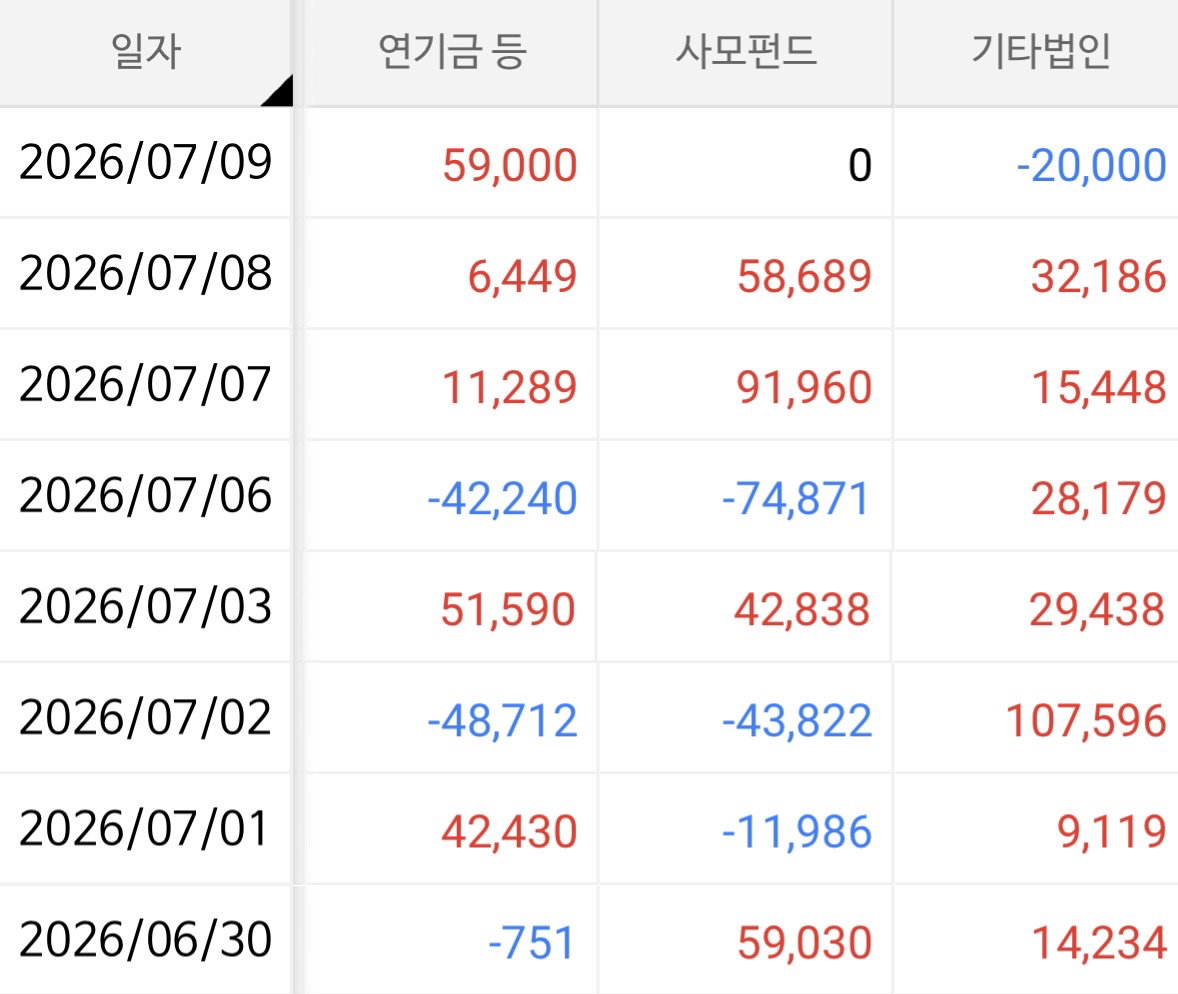
Task: Click the 59,000 pension fund value
Action: [509, 165]
